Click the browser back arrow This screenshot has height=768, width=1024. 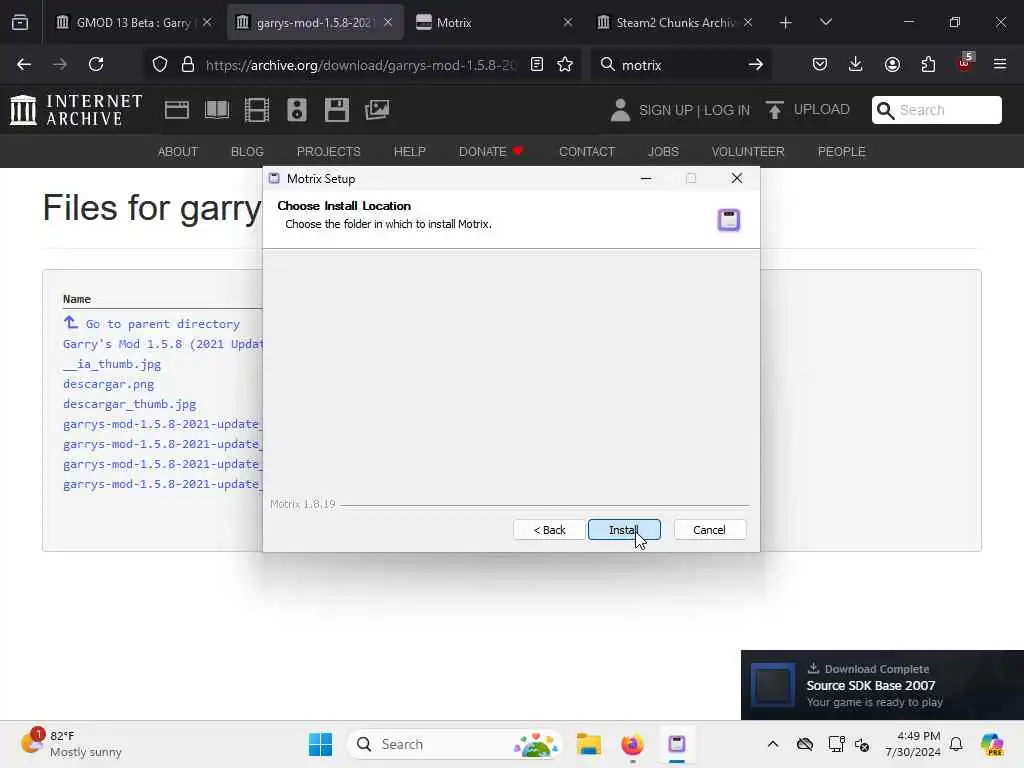pos(24,64)
